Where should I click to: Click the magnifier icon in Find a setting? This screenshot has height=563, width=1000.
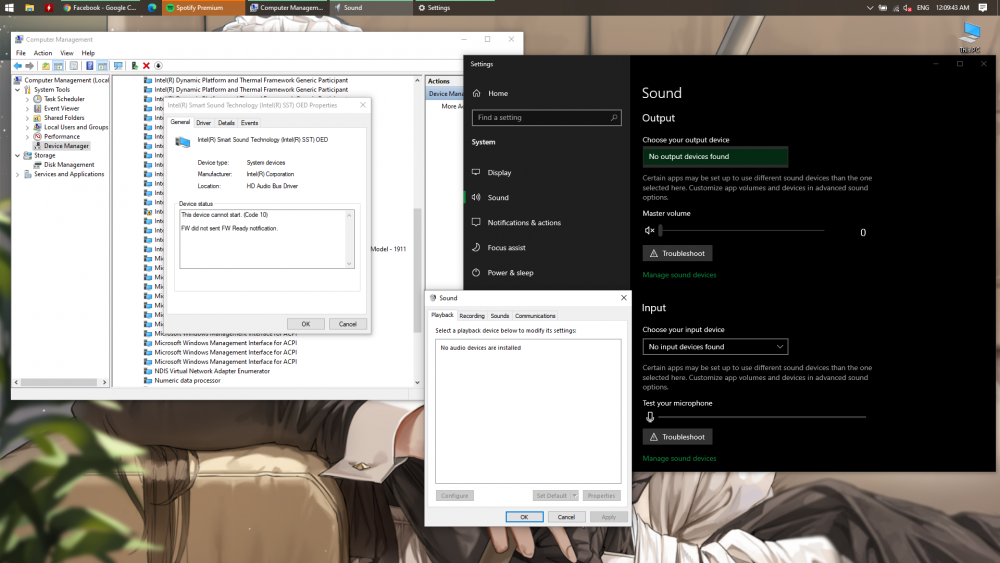pos(614,117)
